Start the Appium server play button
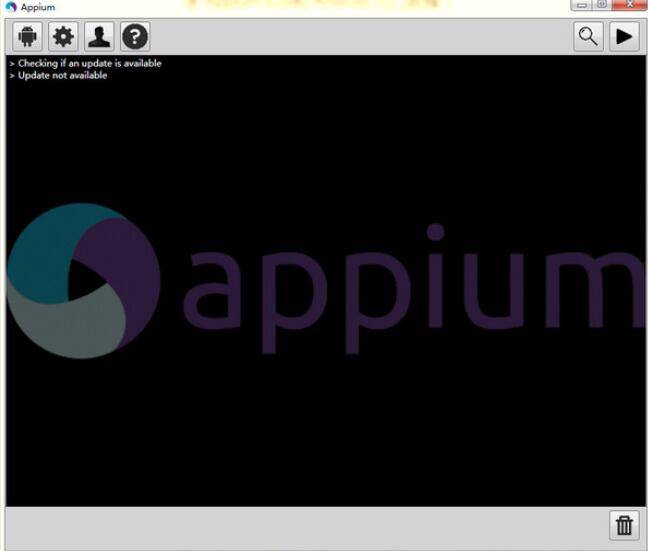648x551 pixels. coord(624,36)
